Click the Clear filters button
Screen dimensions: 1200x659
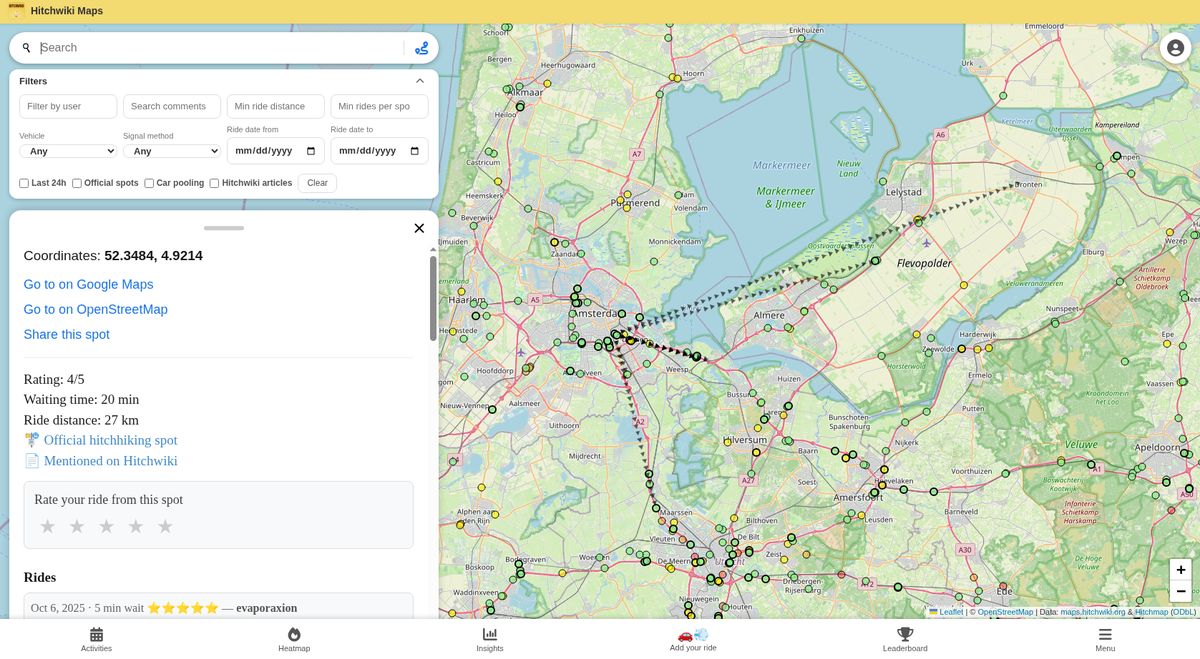click(317, 183)
